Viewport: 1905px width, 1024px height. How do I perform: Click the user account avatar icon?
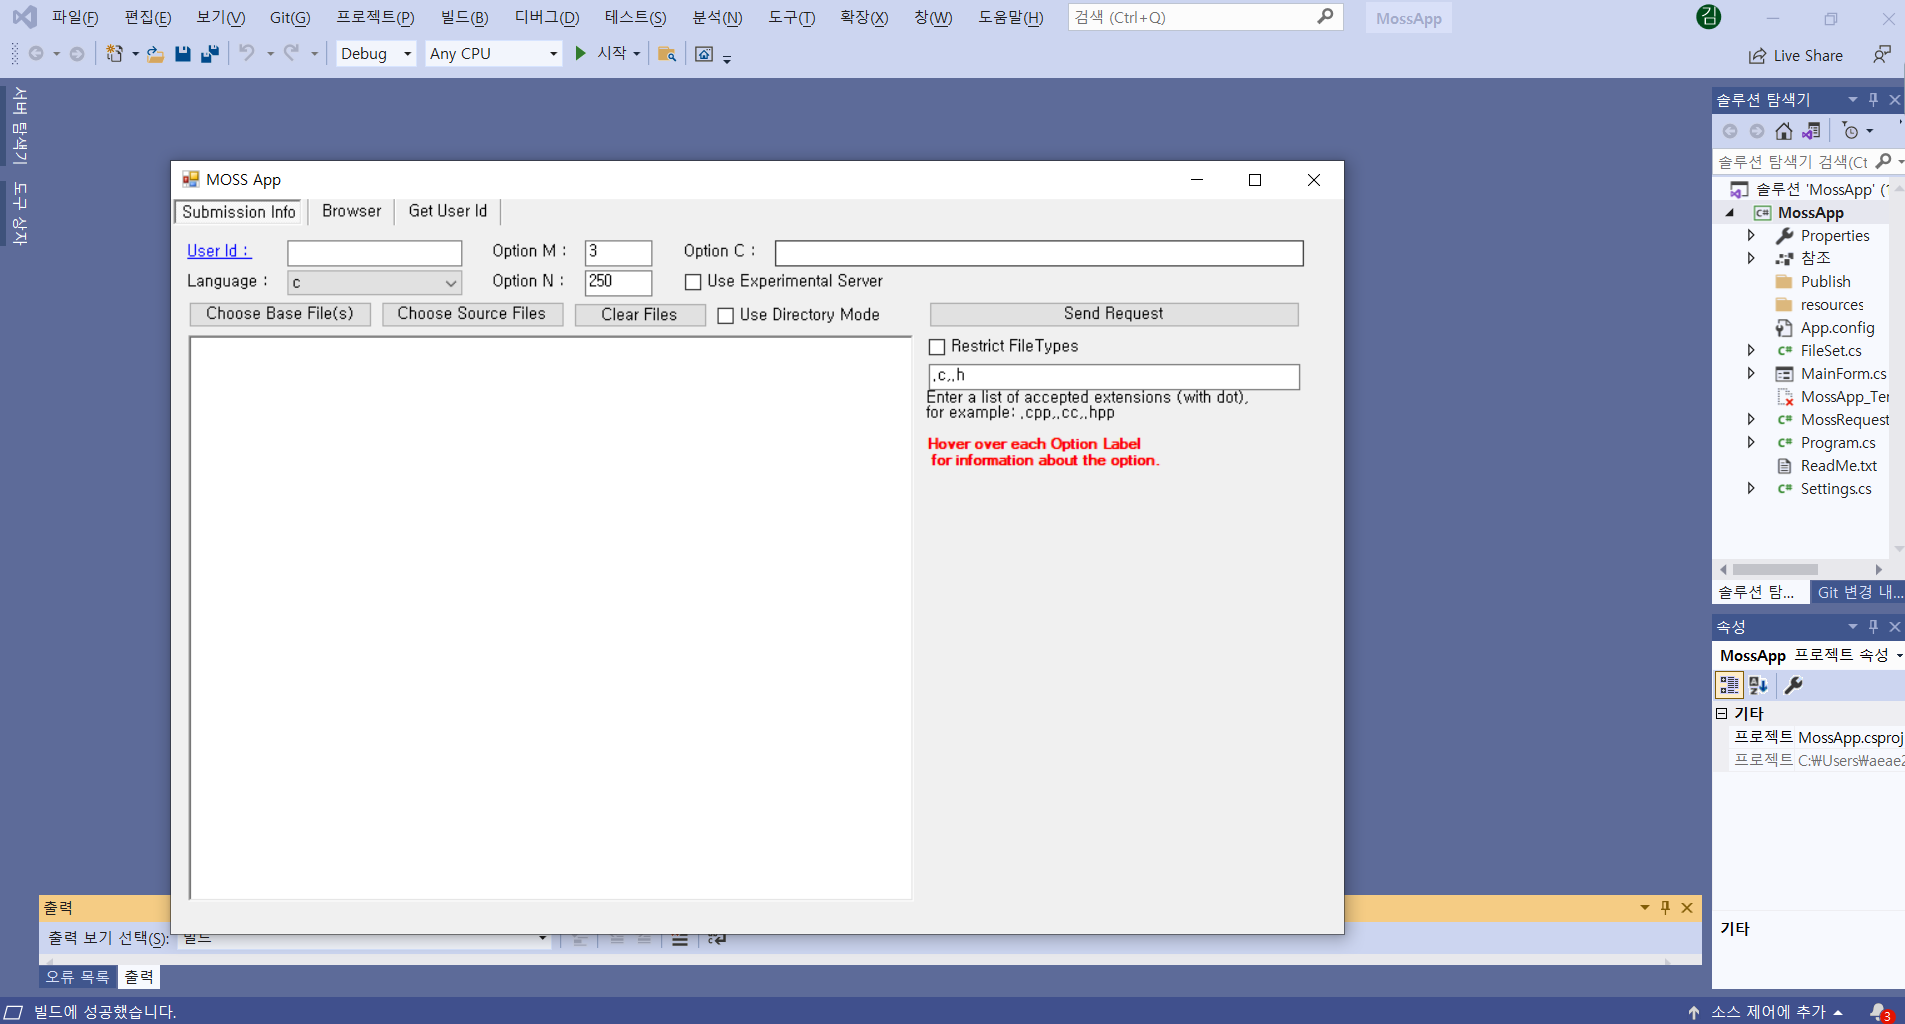pos(1709,17)
